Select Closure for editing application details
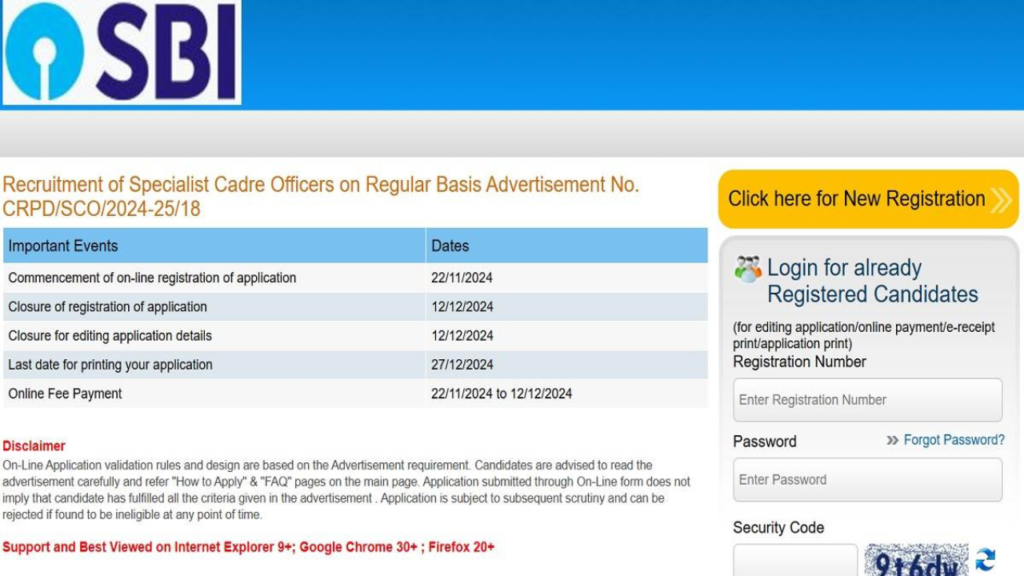1024x576 pixels. point(110,336)
